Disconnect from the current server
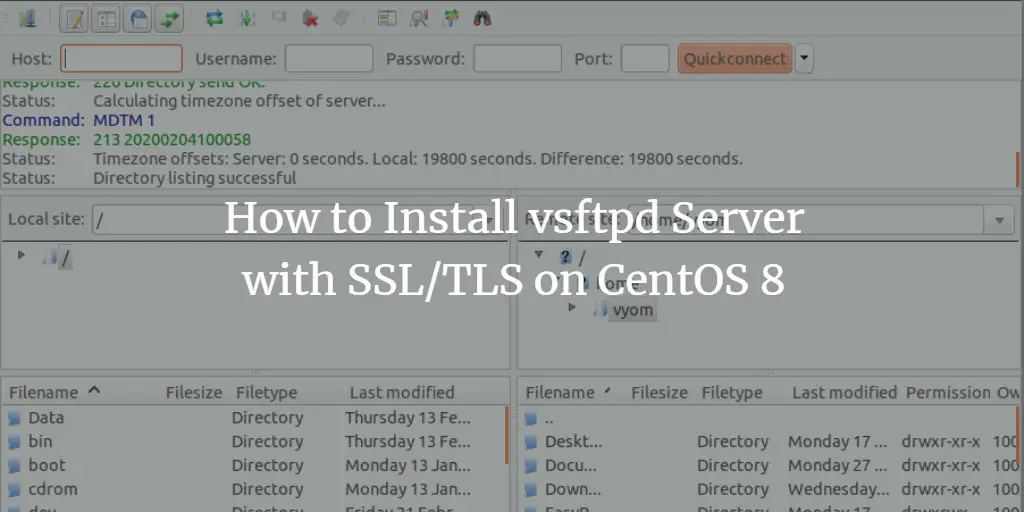1024x512 pixels. coord(310,19)
